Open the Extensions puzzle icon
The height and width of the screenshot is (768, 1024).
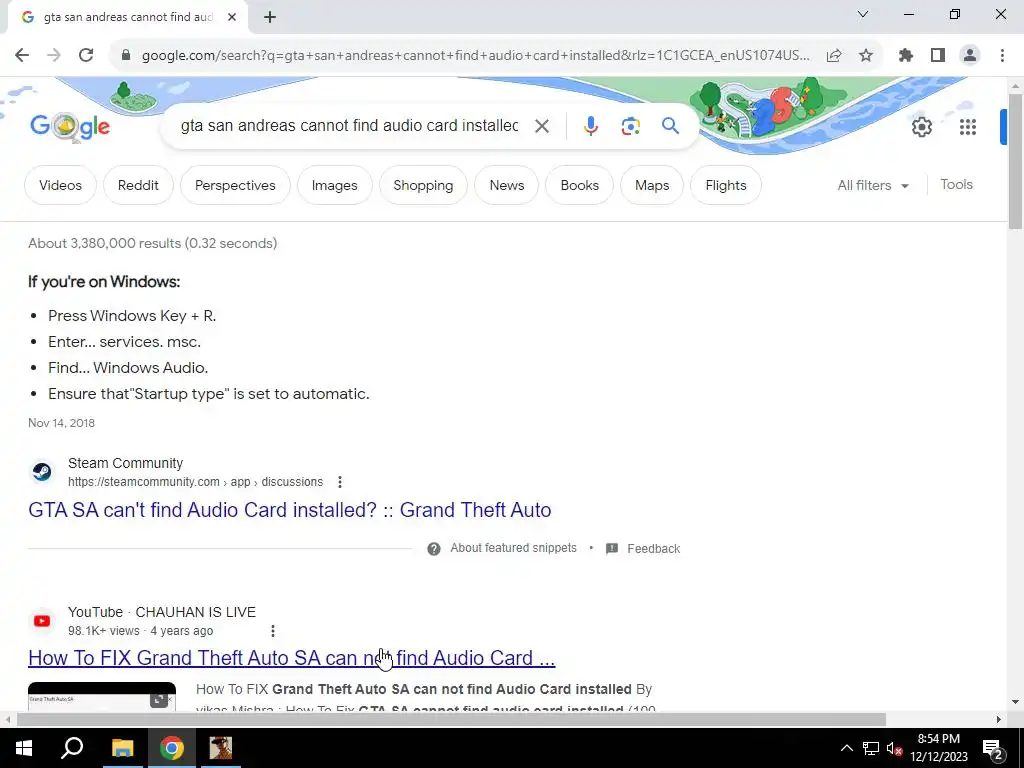[906, 56]
